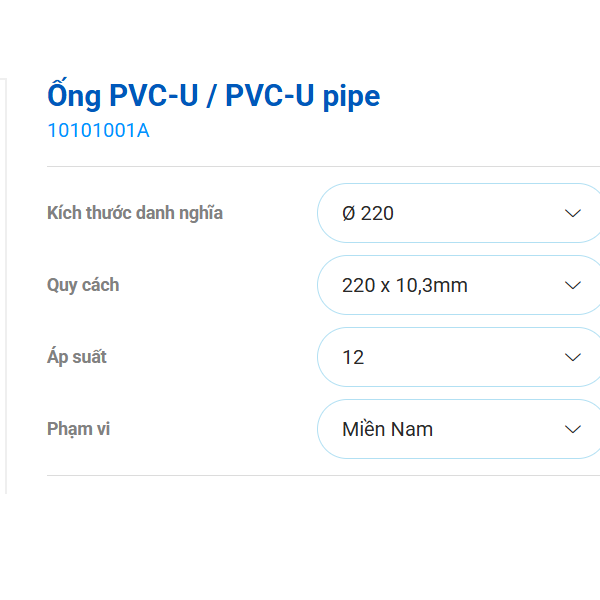
Task: Click the chevron arrow in the Ø 220 dropdown
Action: point(573,213)
